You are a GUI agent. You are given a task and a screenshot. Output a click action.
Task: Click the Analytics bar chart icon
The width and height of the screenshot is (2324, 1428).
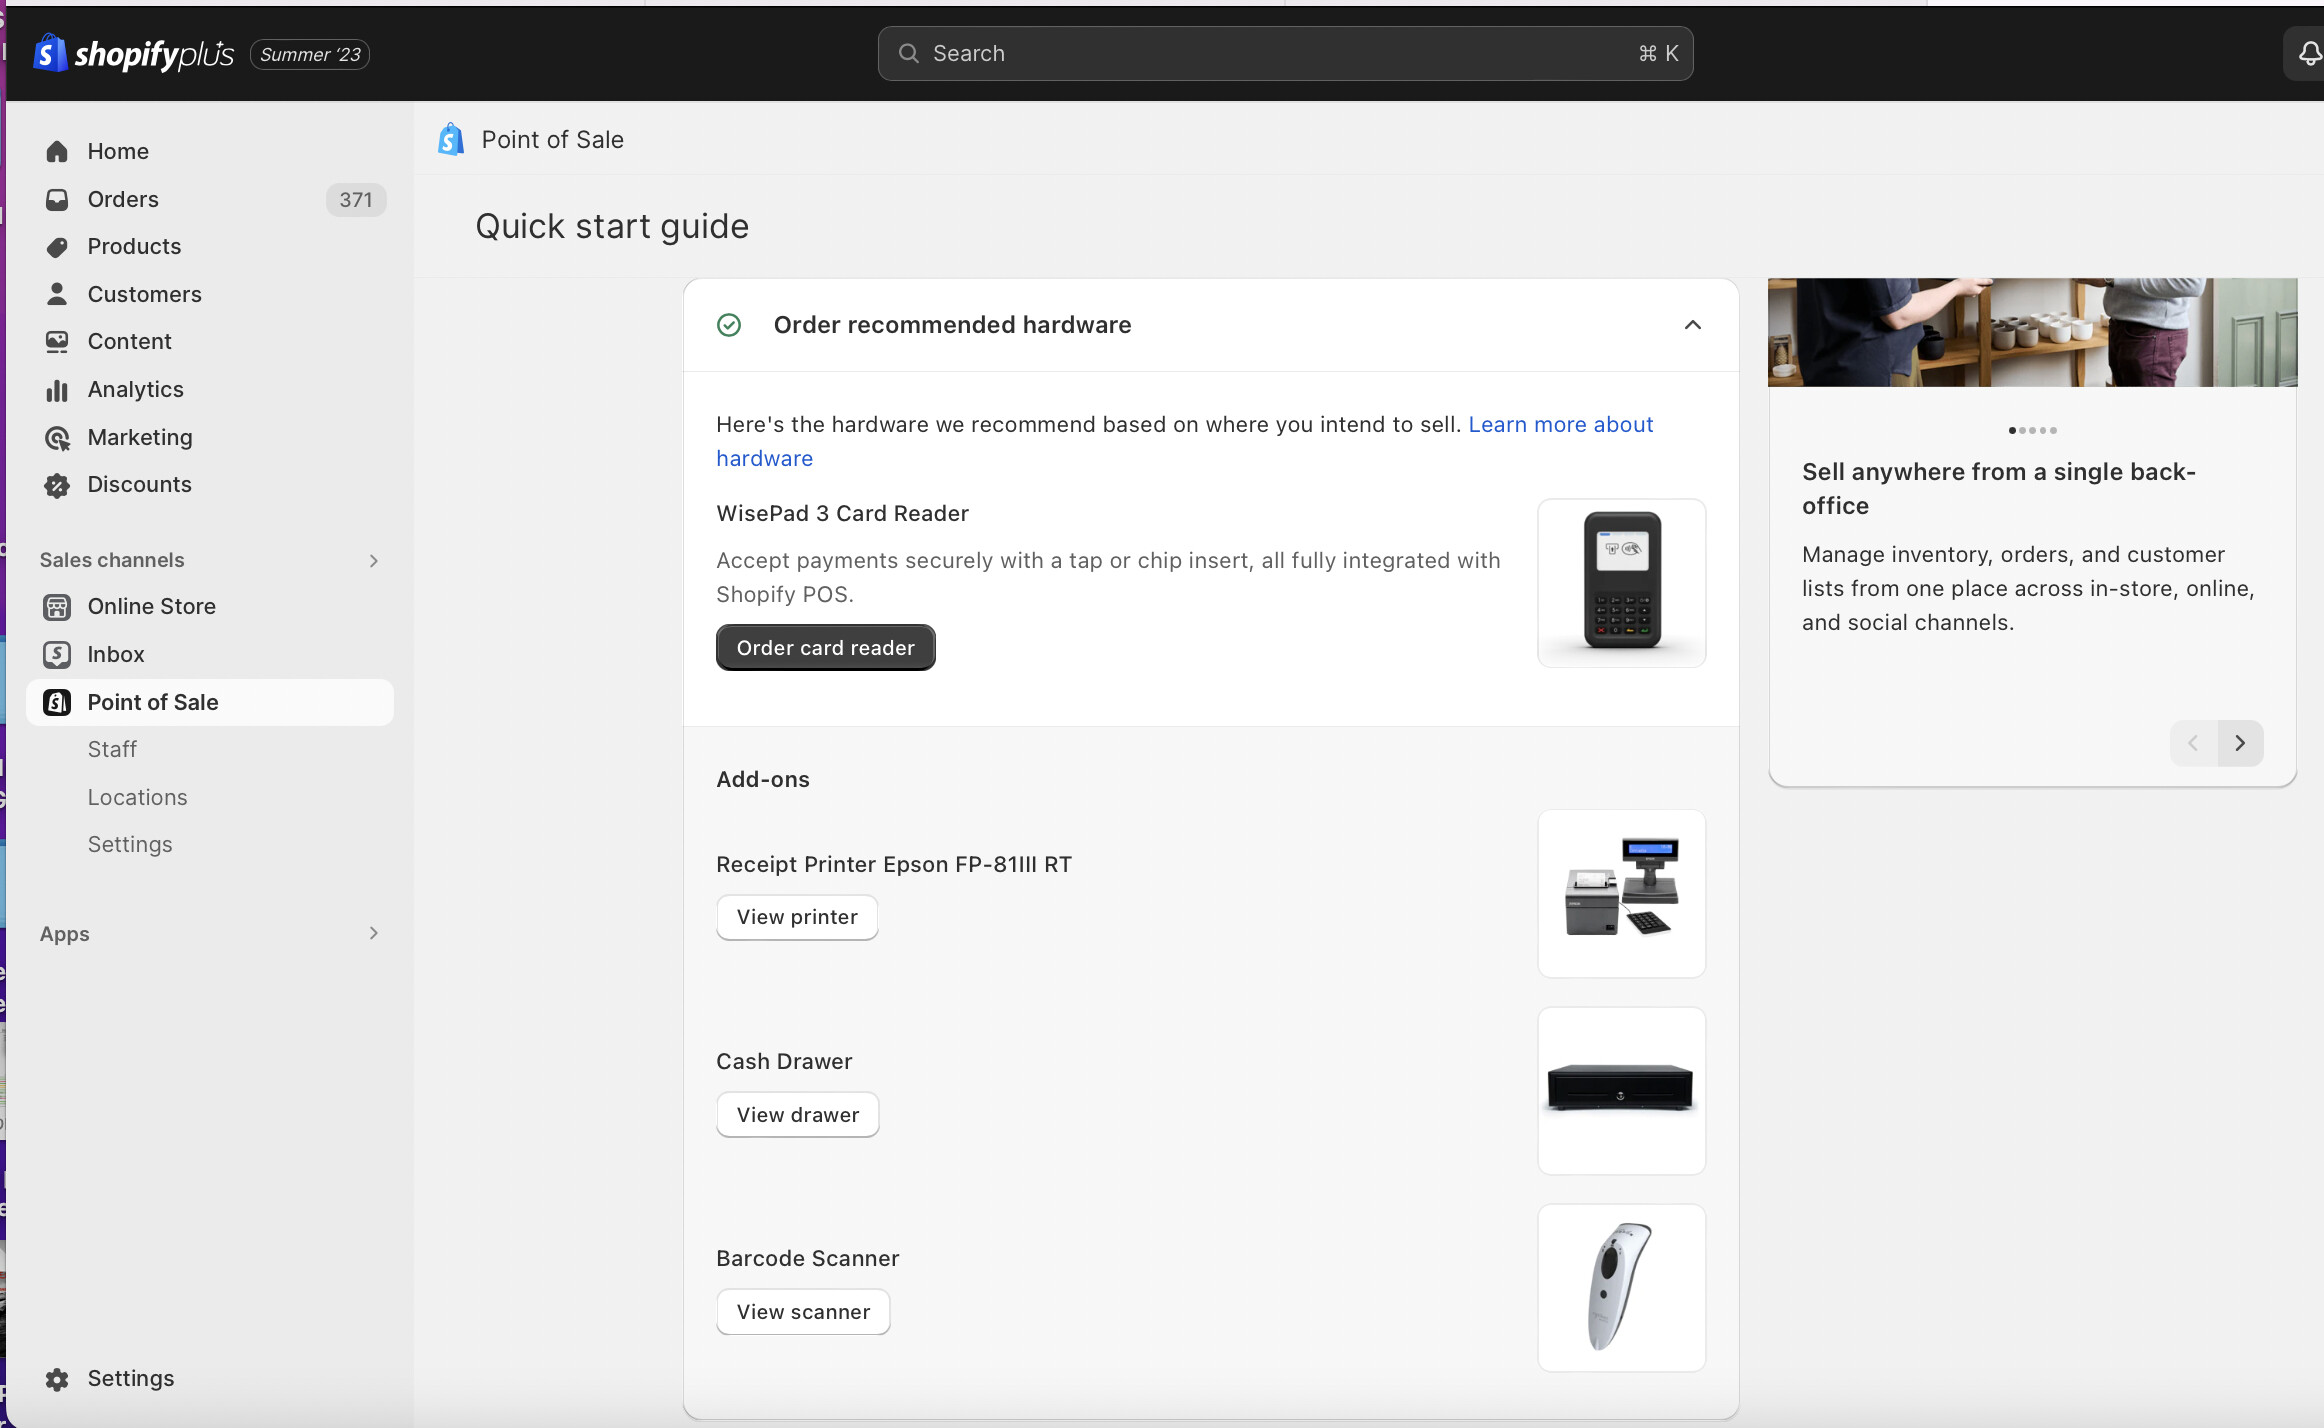click(x=57, y=390)
